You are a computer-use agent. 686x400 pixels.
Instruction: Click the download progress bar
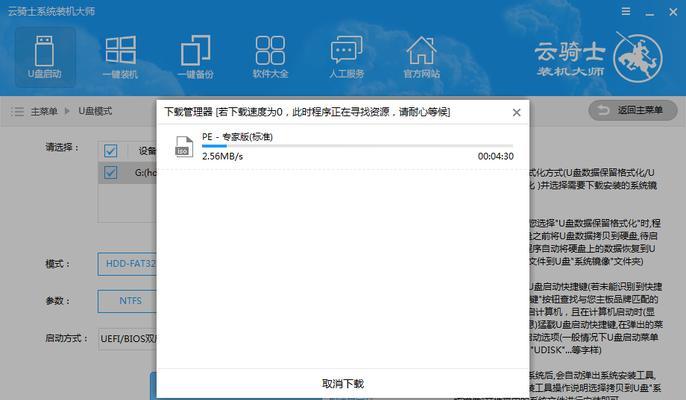pyautogui.click(x=357, y=146)
